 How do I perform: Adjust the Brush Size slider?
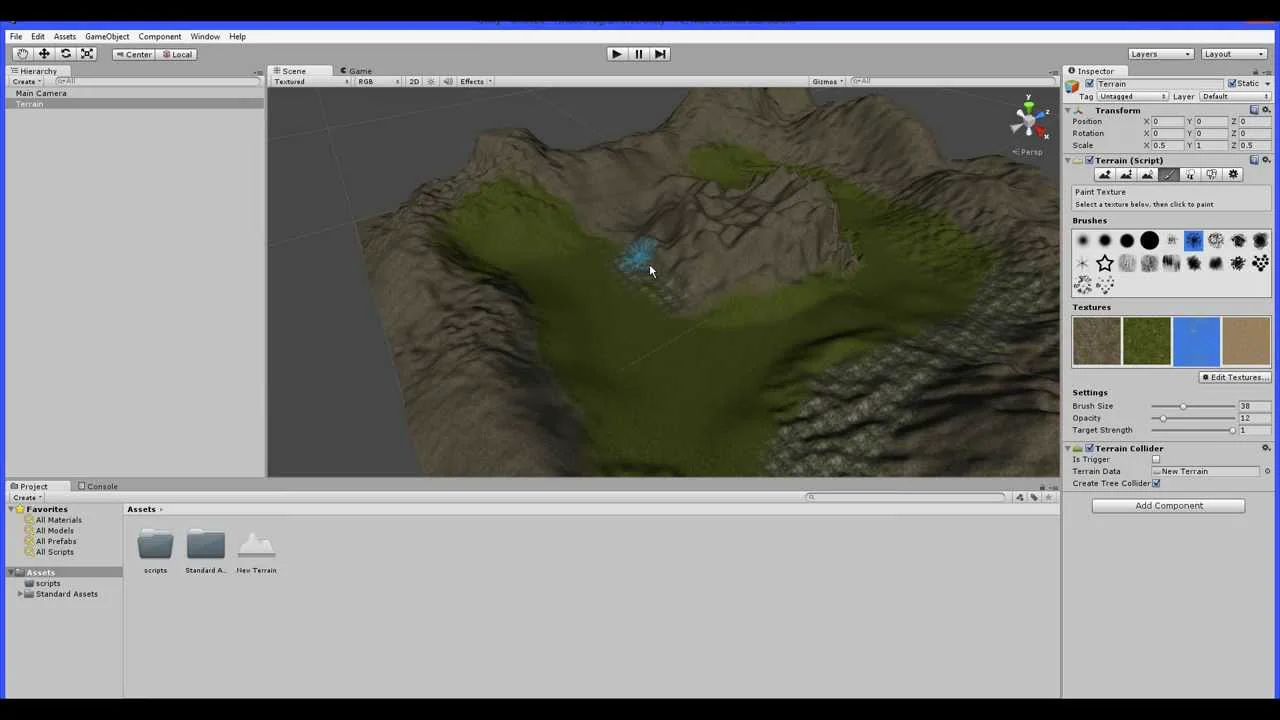point(1193,406)
